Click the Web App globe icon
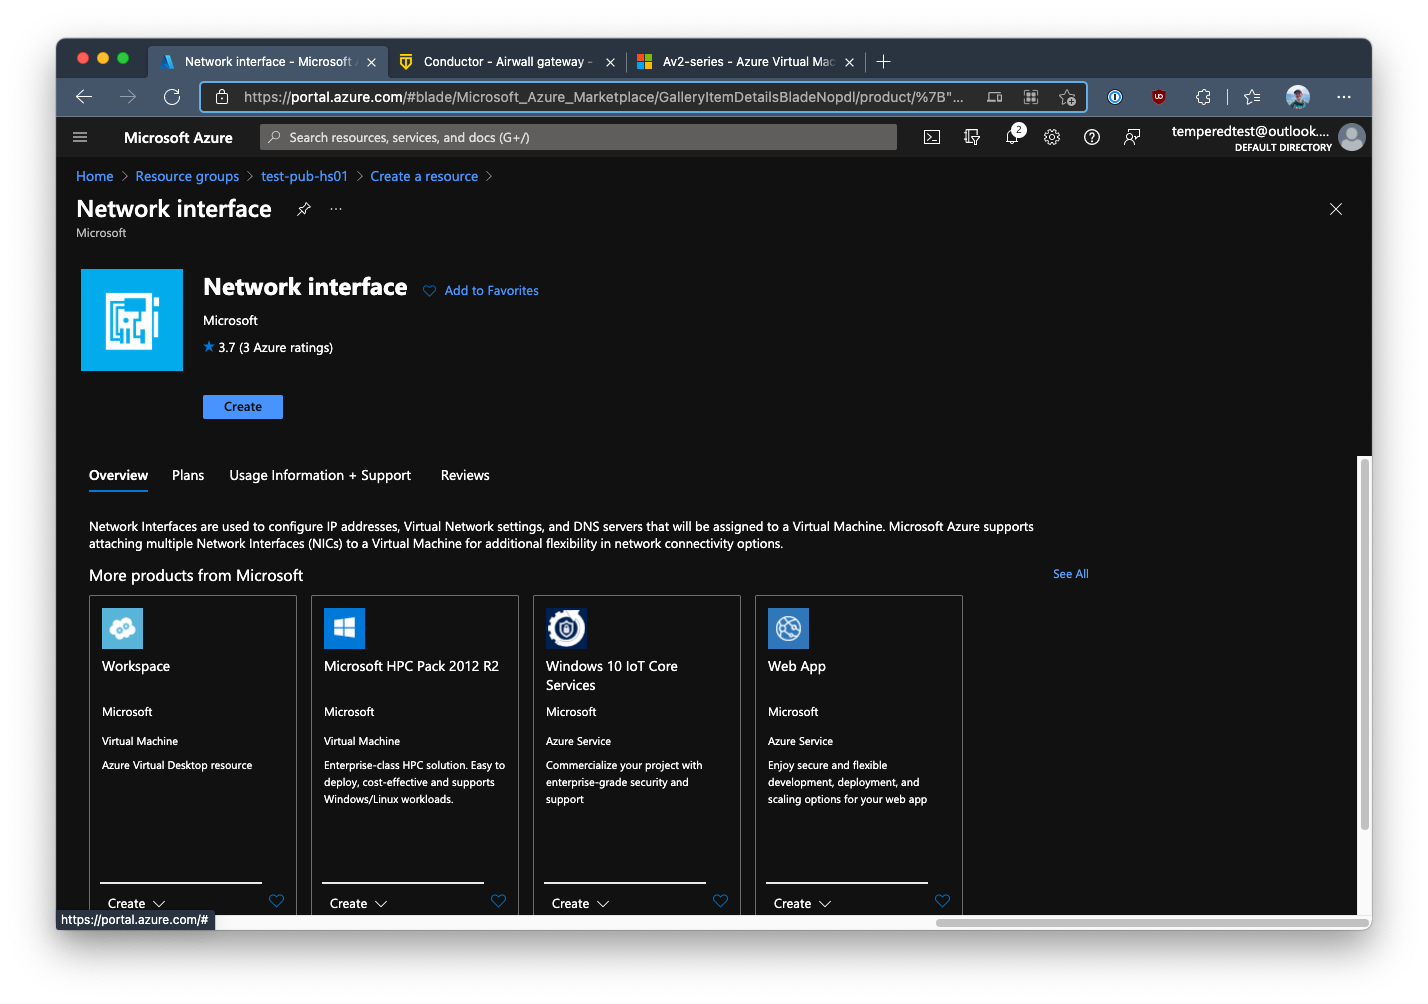This screenshot has height=1004, width=1428. 788,628
